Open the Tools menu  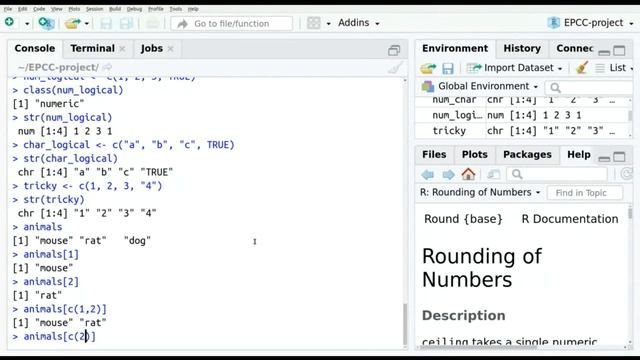[176, 9]
